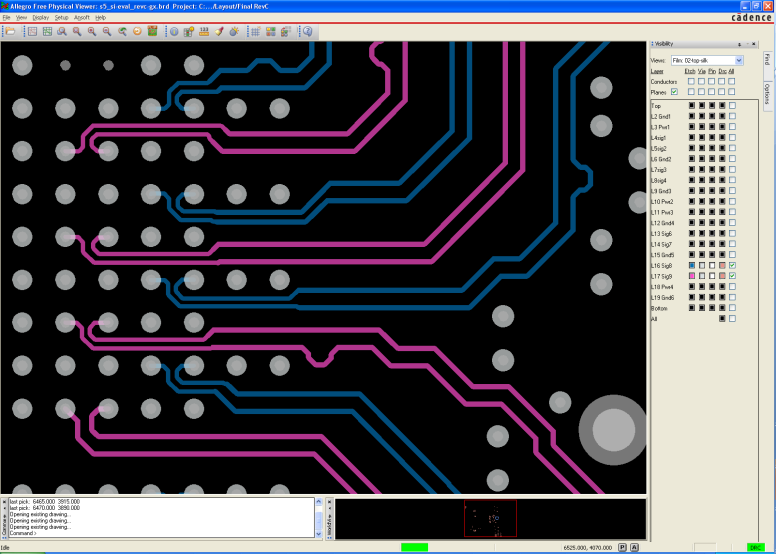Open the Views film dropdown

point(738,61)
